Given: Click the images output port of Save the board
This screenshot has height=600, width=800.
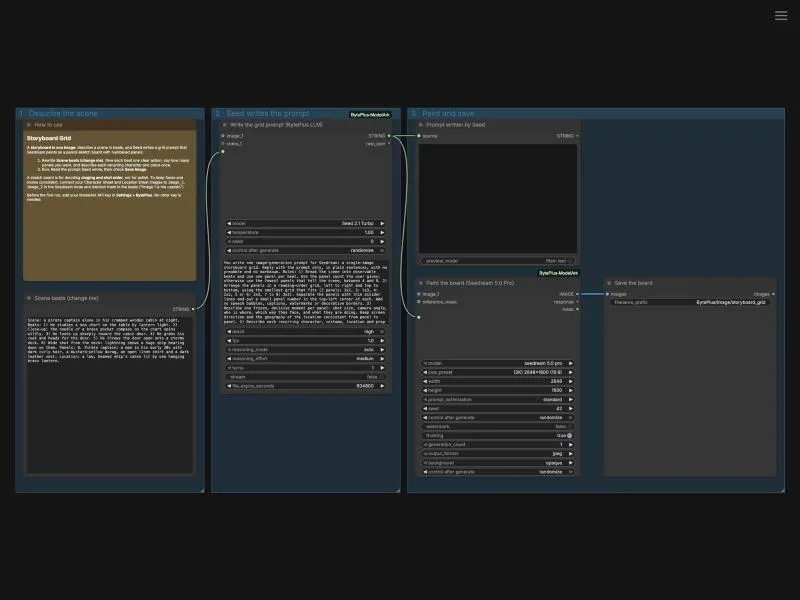Looking at the screenshot, I should coord(773,294).
